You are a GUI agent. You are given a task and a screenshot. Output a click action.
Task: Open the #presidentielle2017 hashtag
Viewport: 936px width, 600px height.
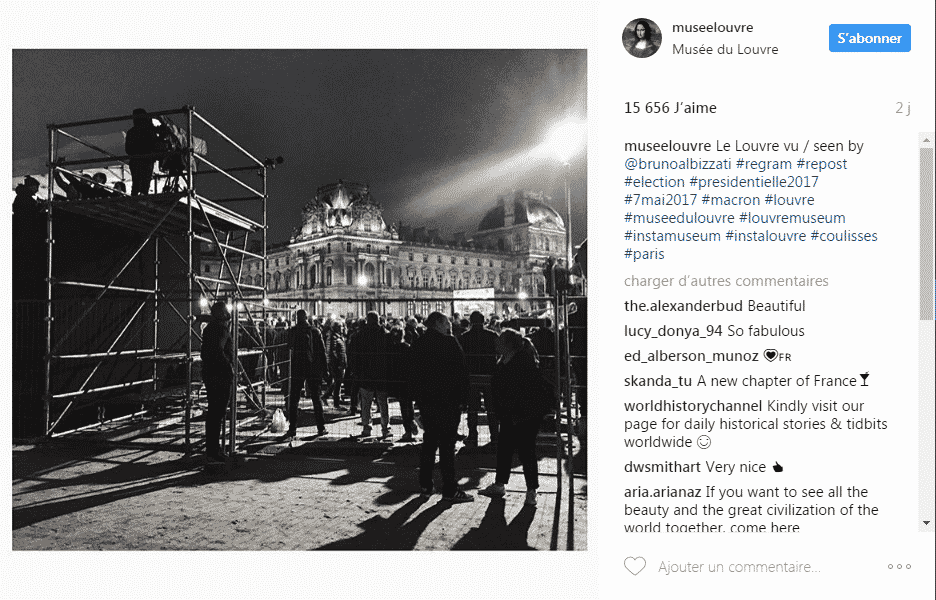coord(753,181)
